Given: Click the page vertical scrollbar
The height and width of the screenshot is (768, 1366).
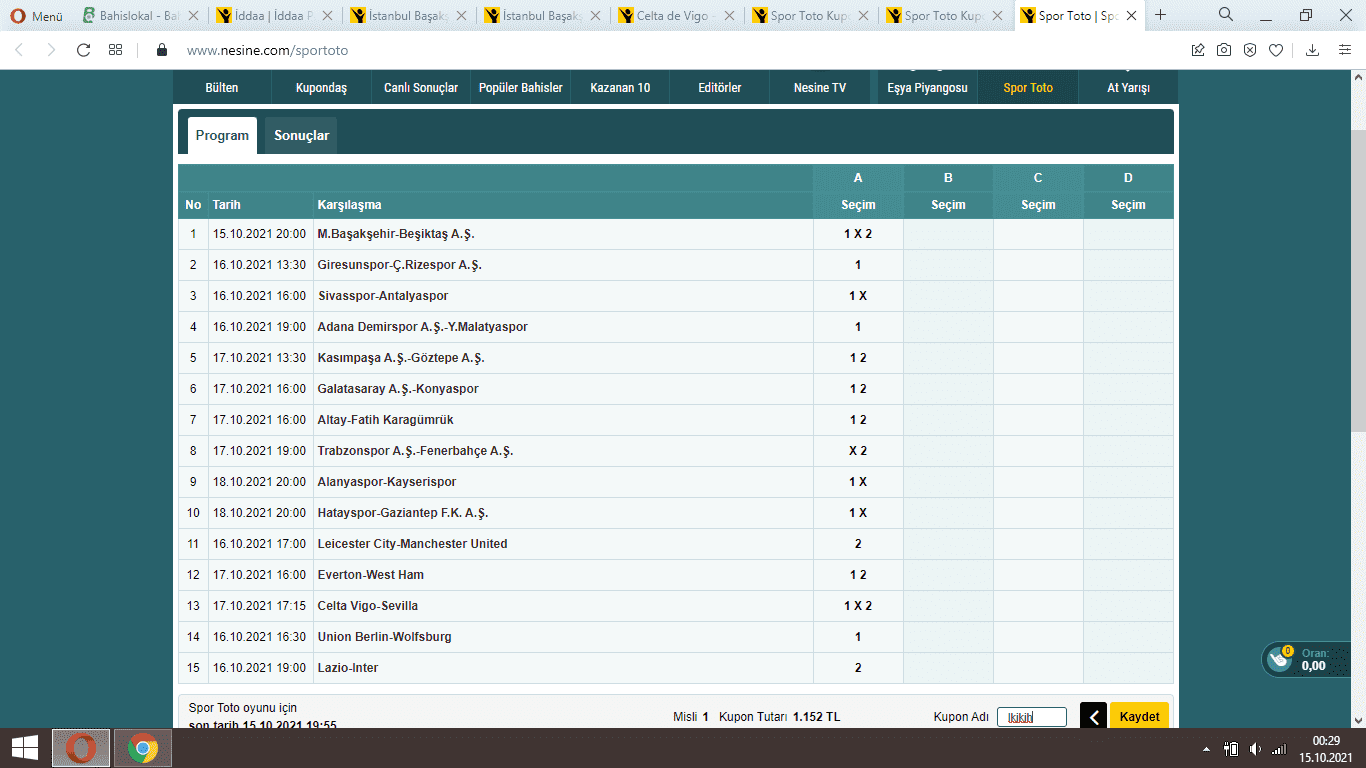Looking at the screenshot, I should (1358, 280).
